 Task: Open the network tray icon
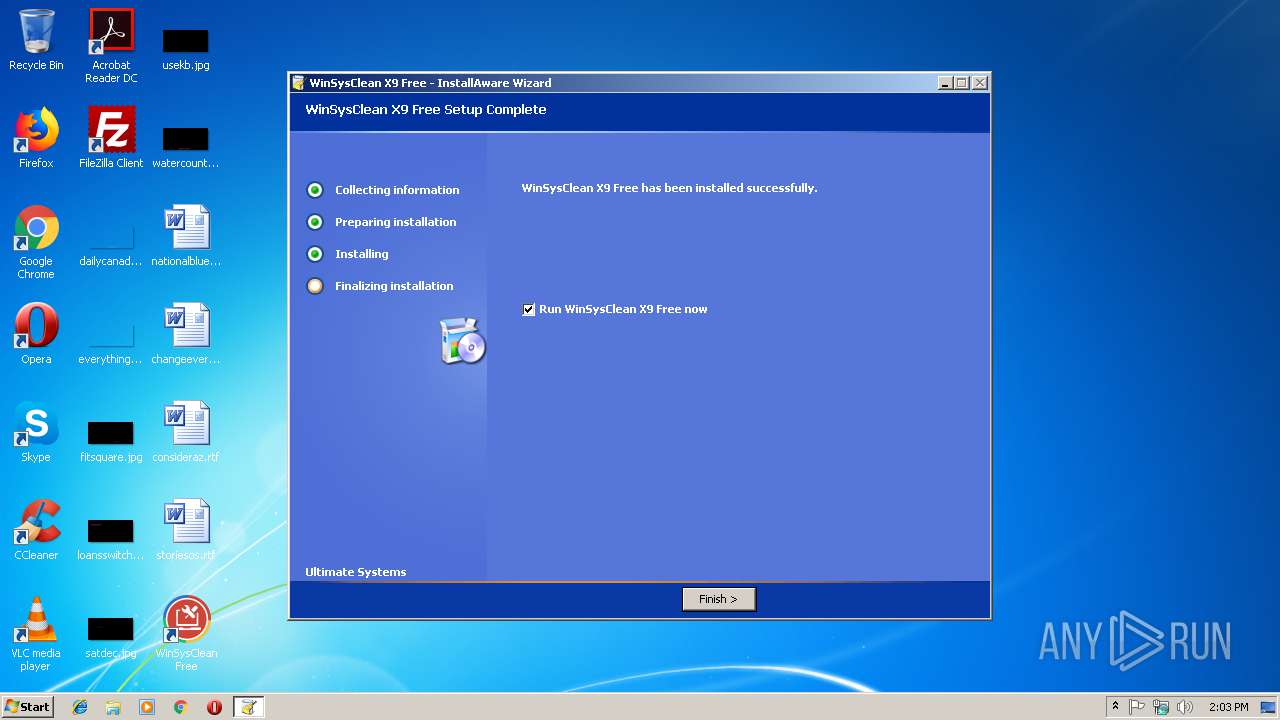pos(1161,707)
